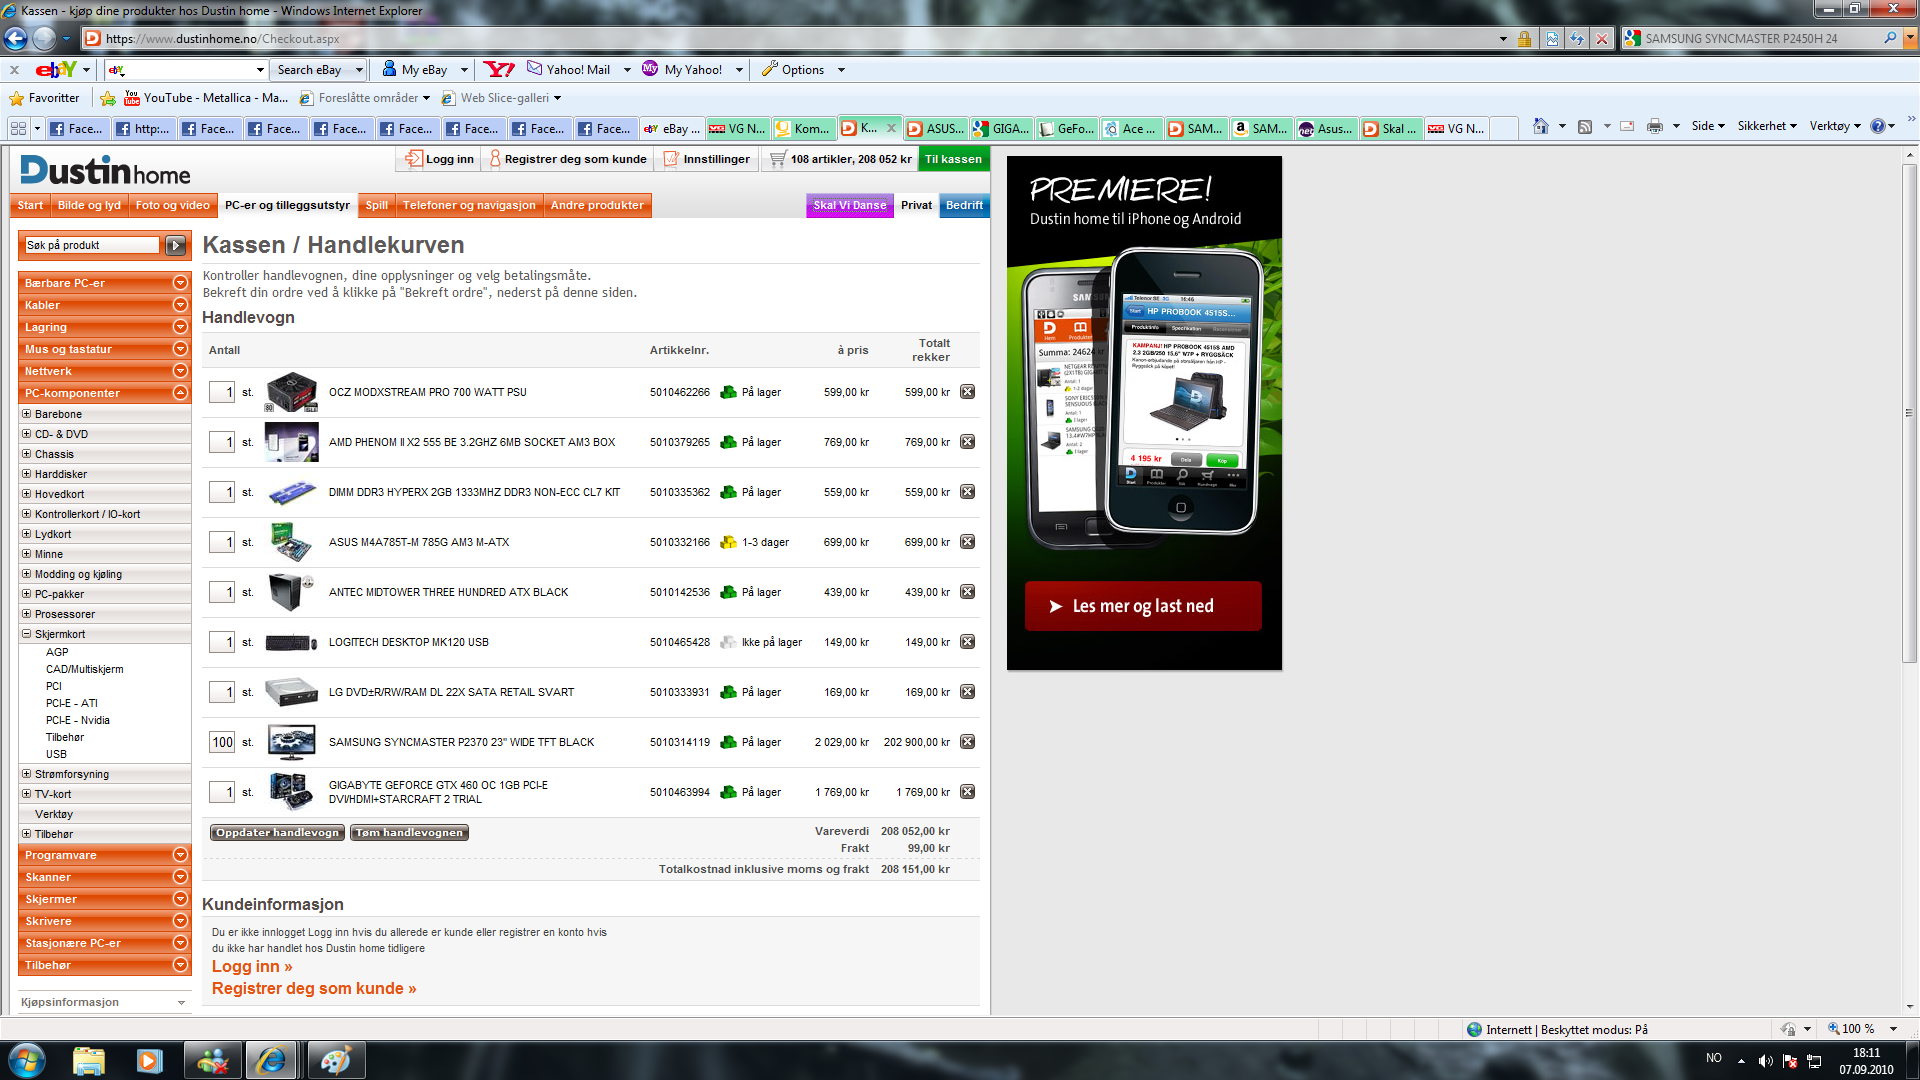Expand the Prosessorer category
The height and width of the screenshot is (1080, 1920).
27,614
